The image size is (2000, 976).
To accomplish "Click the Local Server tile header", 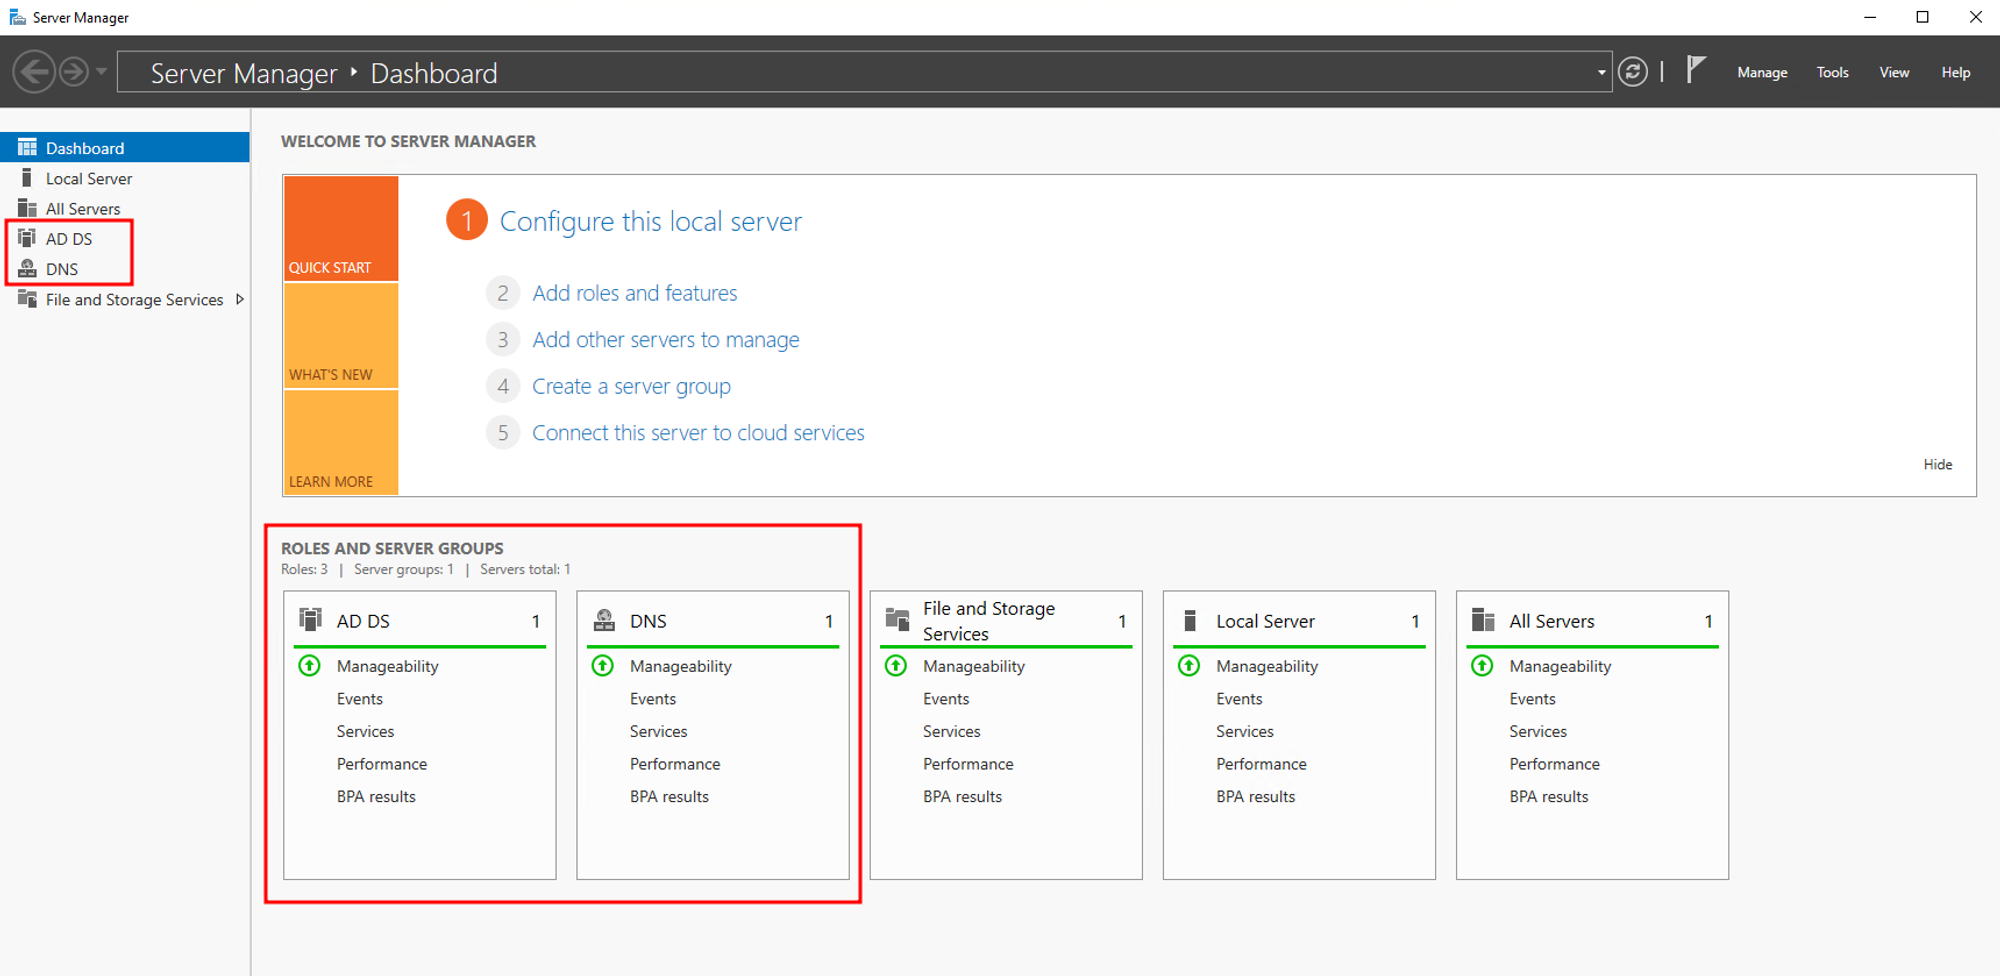I will (x=1265, y=621).
